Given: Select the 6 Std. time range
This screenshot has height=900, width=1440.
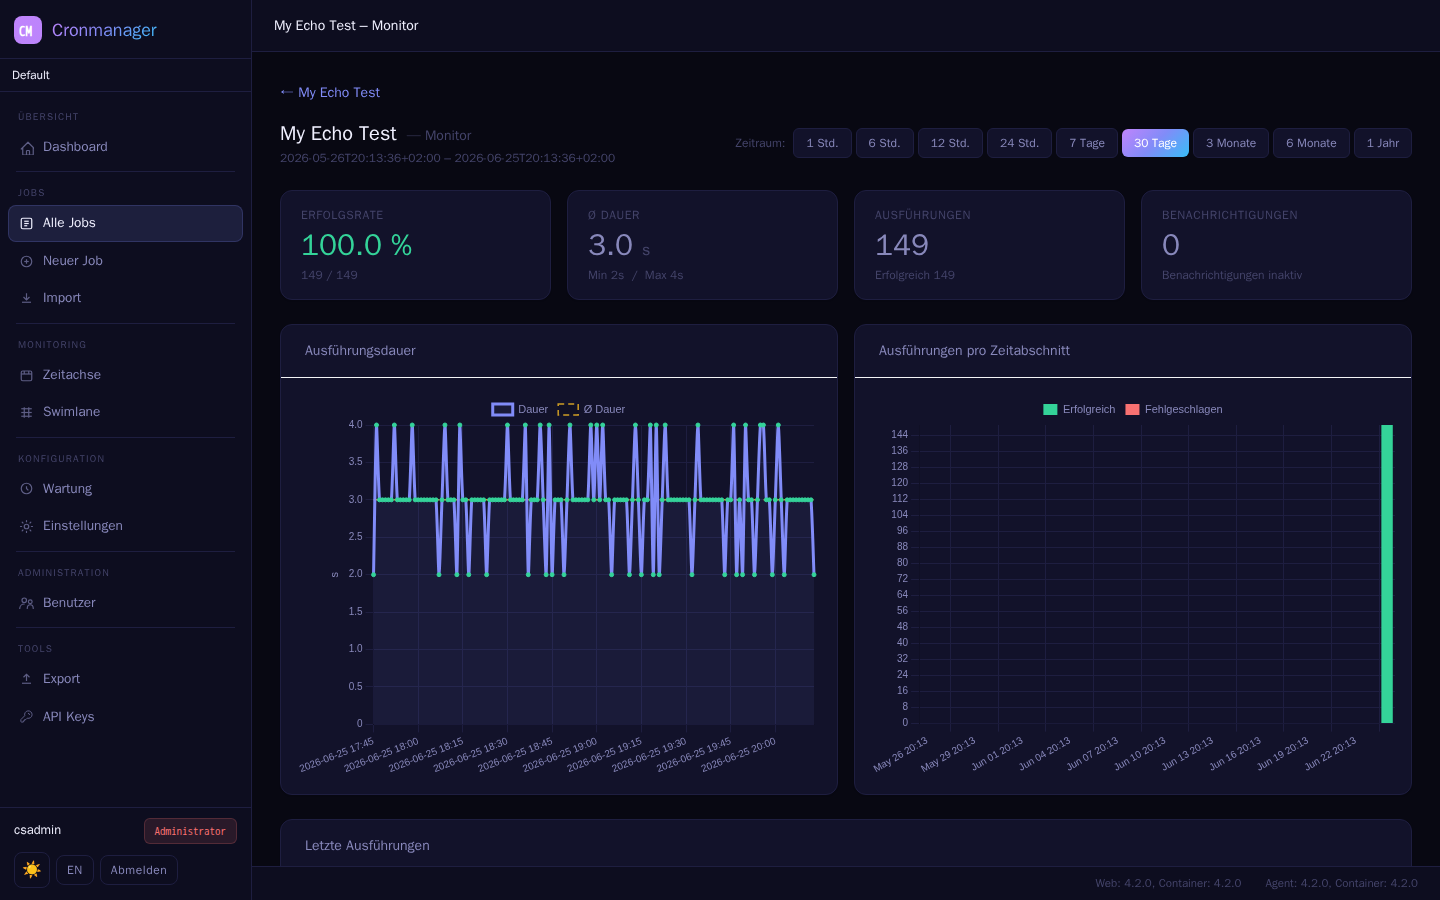Looking at the screenshot, I should (884, 143).
